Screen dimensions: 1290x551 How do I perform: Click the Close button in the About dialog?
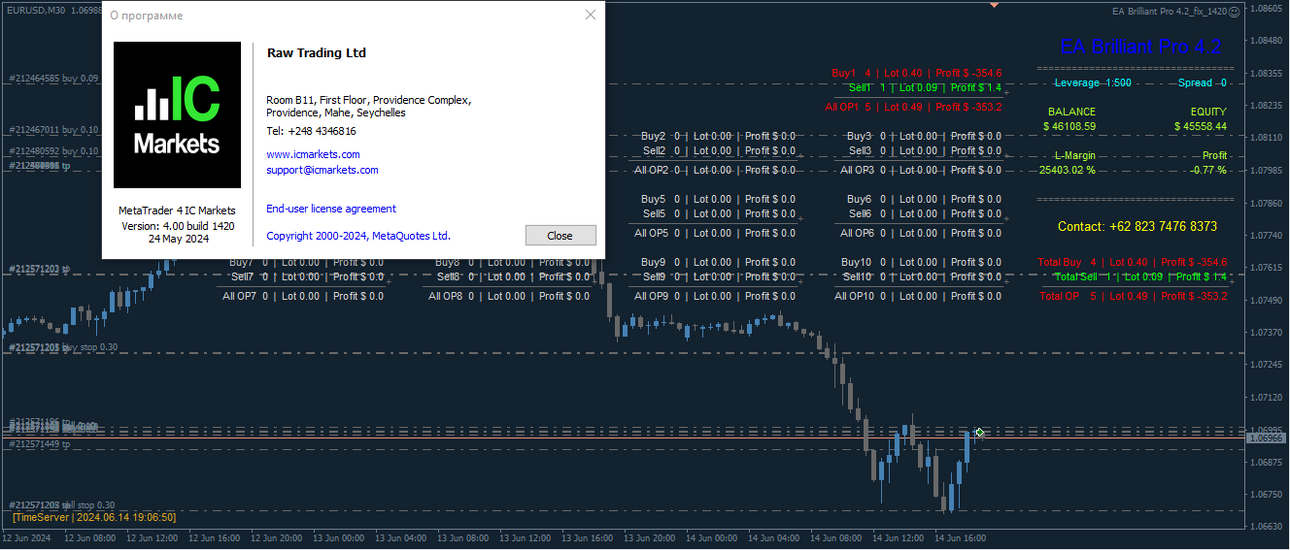(x=560, y=236)
